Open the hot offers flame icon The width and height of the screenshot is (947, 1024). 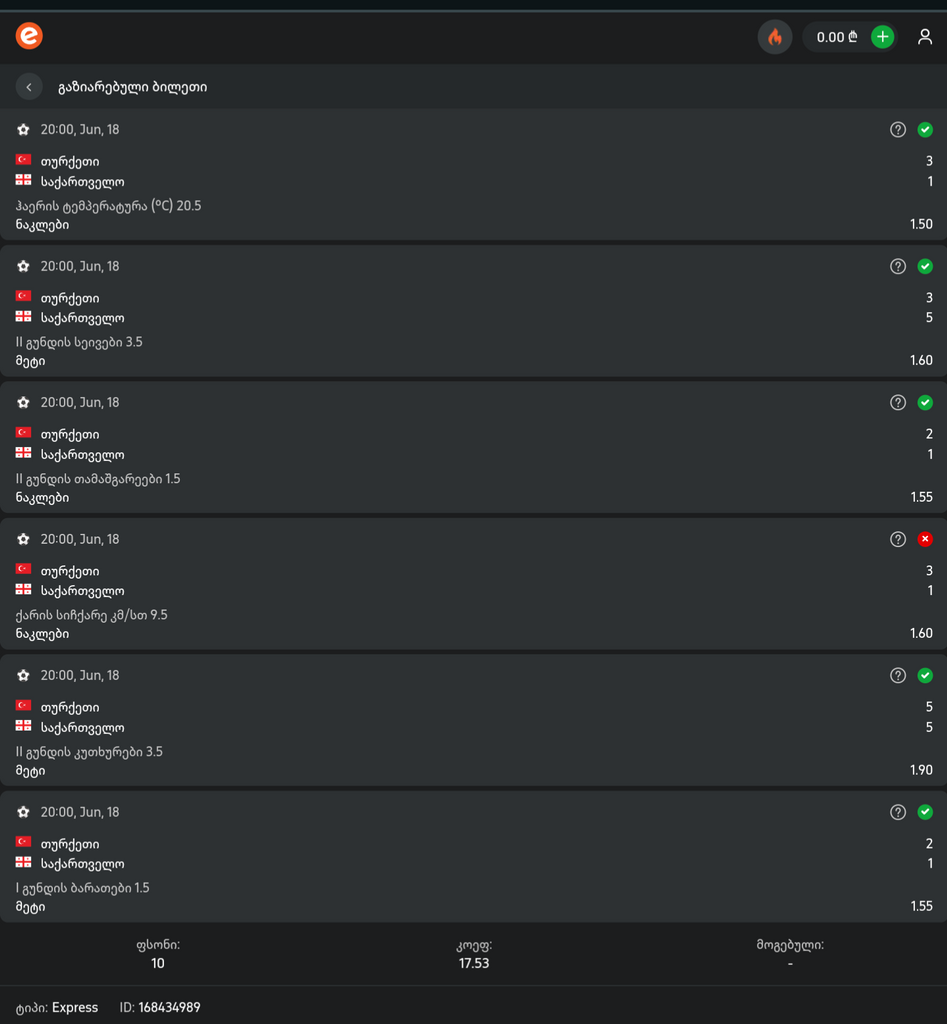coord(775,38)
